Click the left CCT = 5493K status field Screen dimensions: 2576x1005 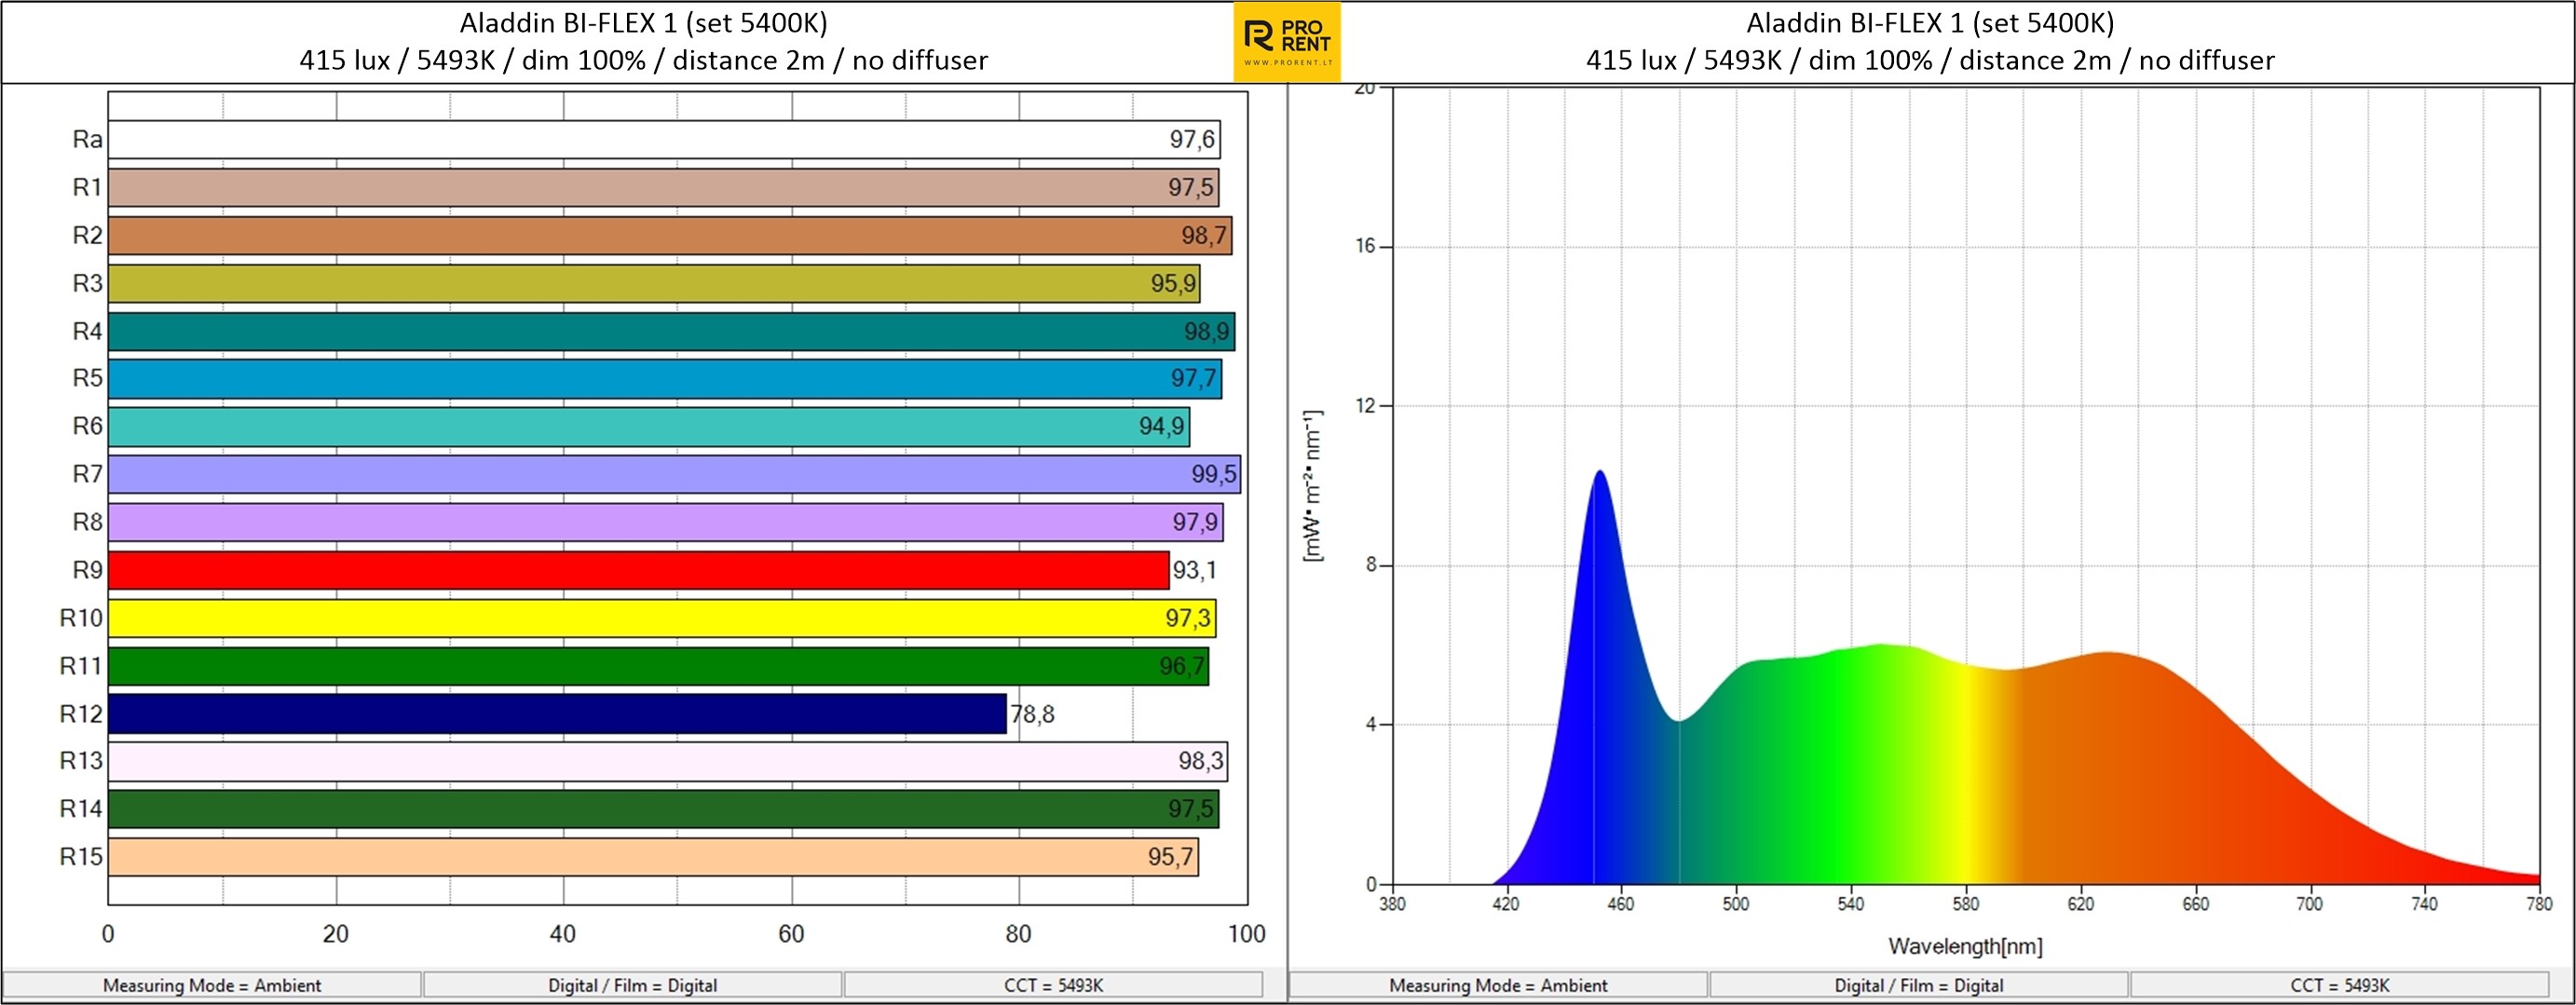coord(1054,985)
